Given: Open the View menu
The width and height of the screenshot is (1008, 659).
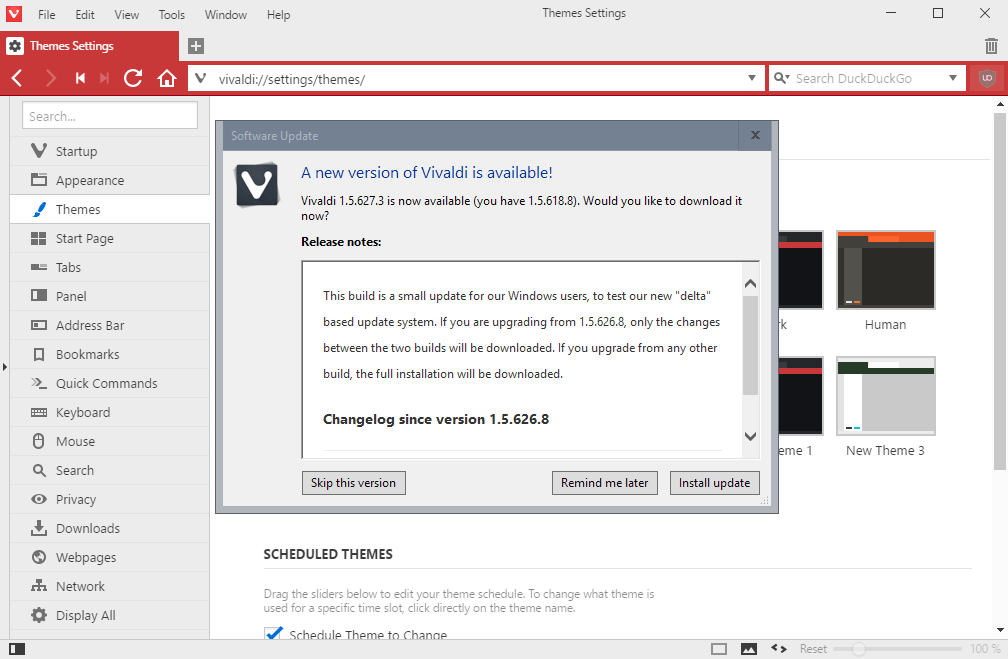Looking at the screenshot, I should coord(126,14).
